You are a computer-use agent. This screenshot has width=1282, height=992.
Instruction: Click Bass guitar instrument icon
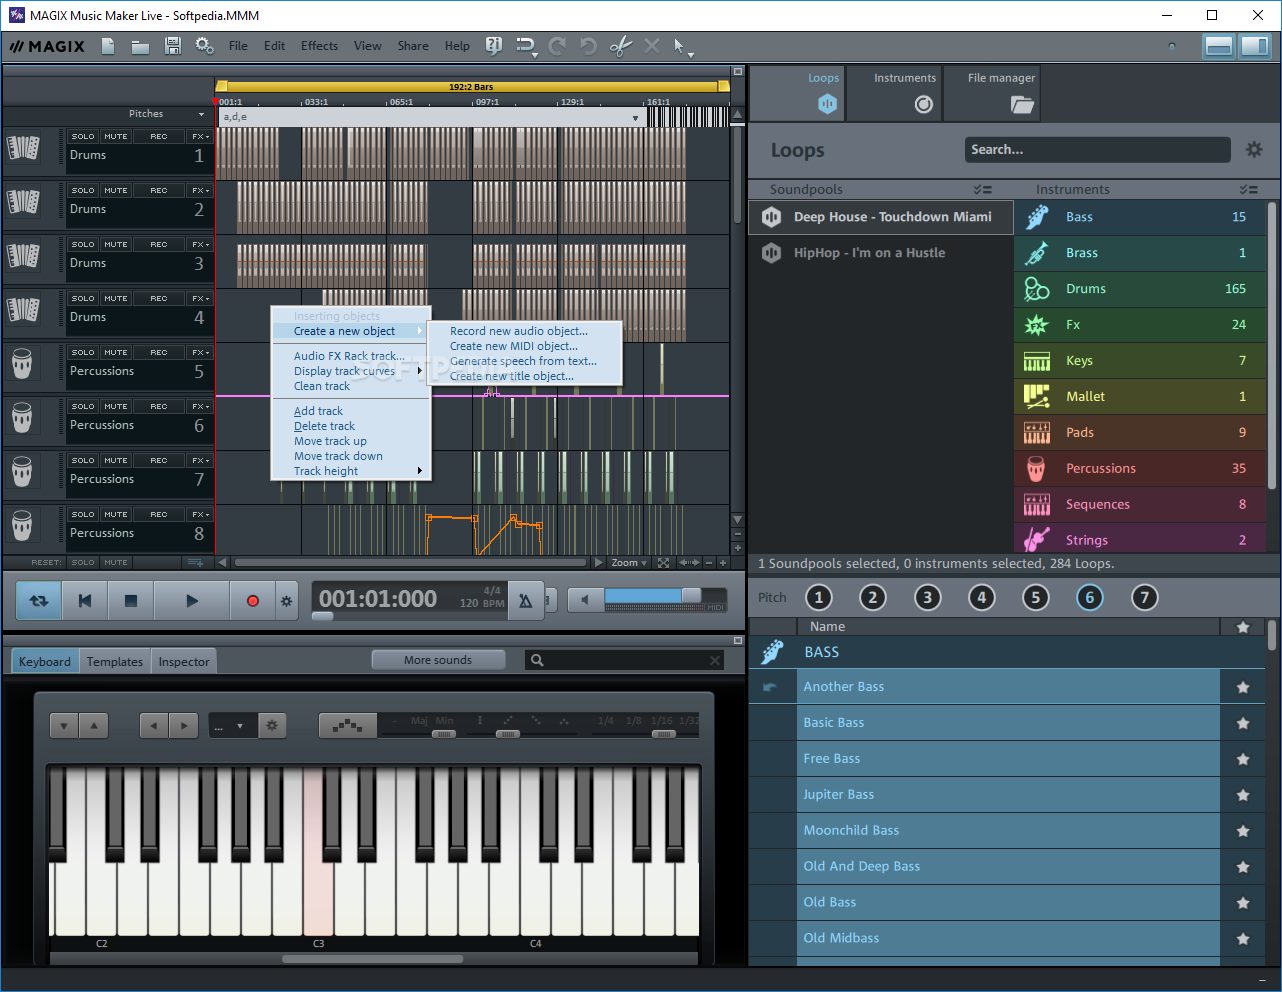[x=1036, y=217]
